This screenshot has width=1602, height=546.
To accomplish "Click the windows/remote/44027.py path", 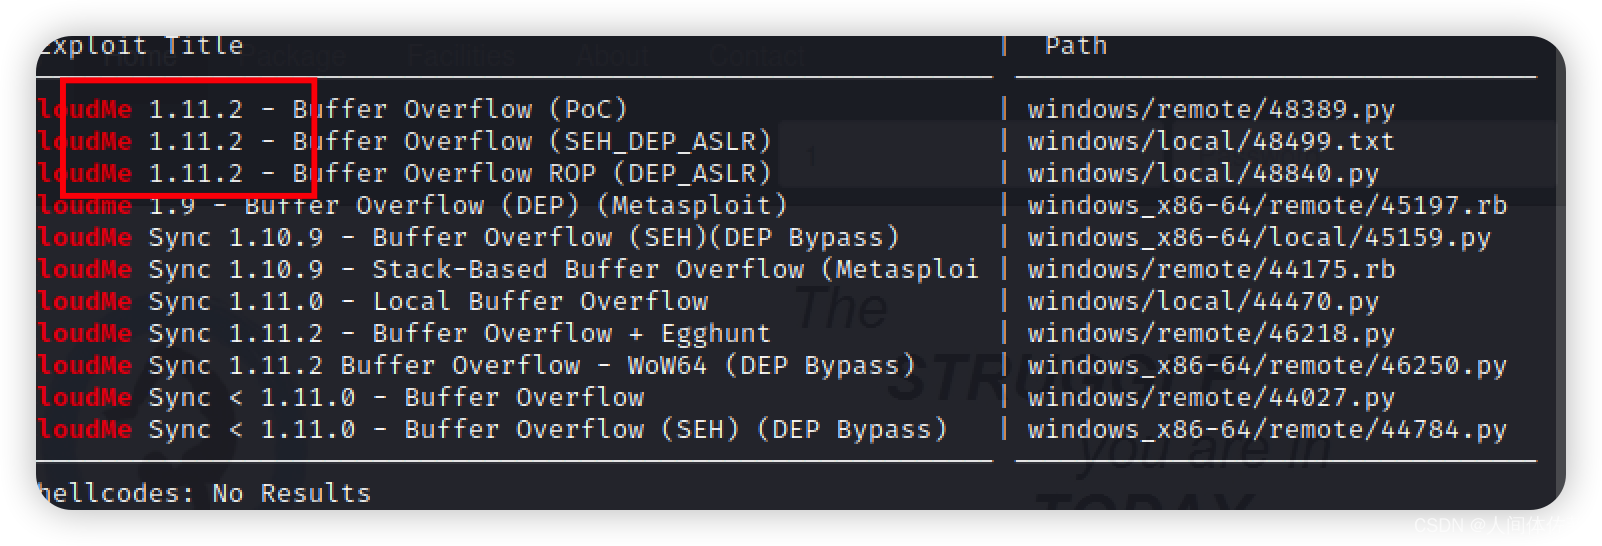I will 1210,397.
